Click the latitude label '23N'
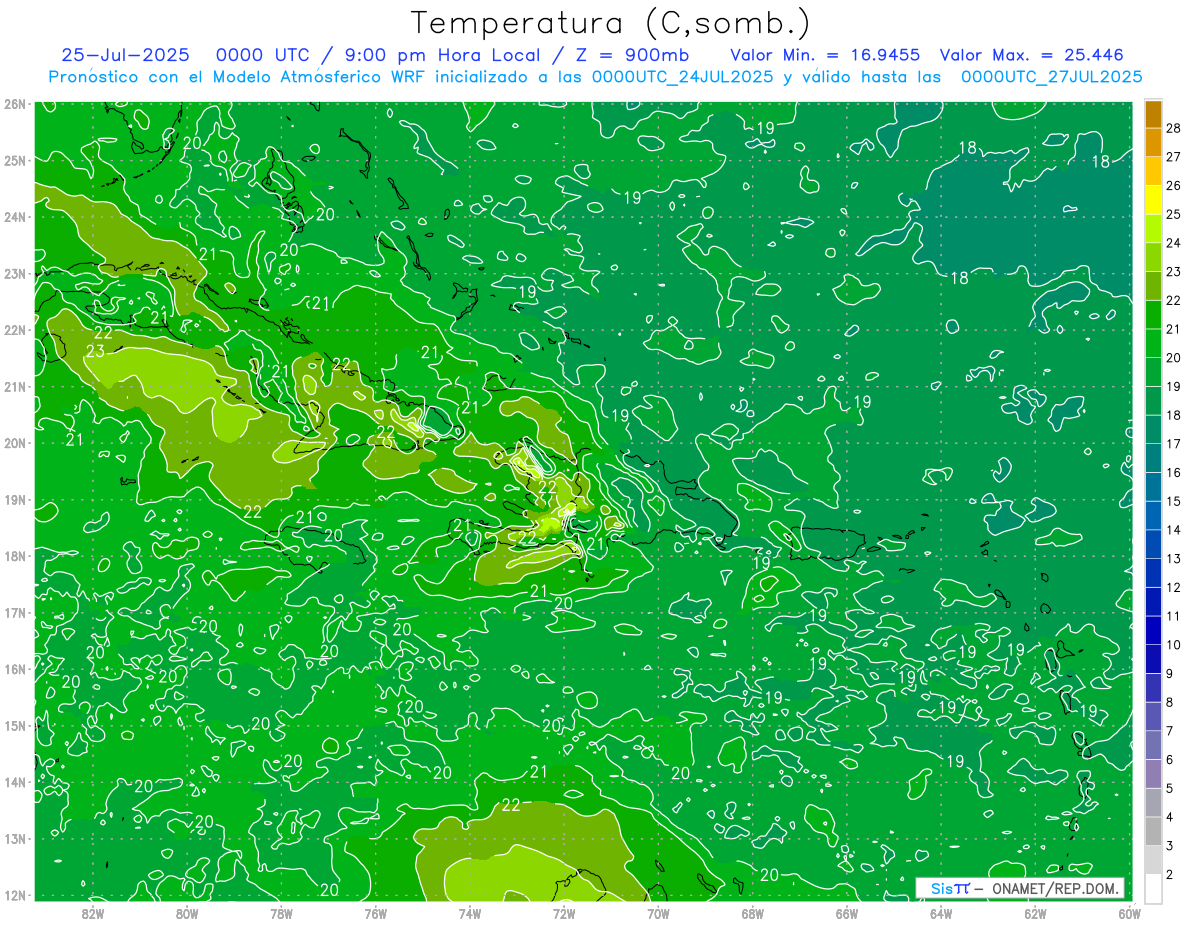 point(14,273)
